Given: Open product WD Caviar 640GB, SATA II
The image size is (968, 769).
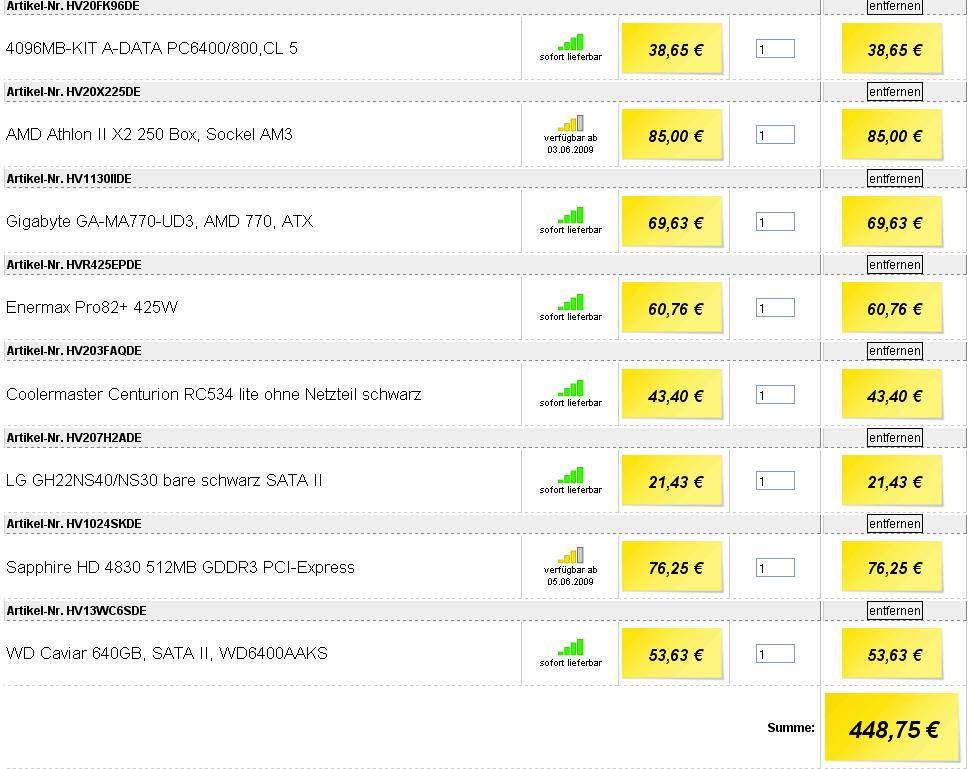Looking at the screenshot, I should click(x=166, y=653).
